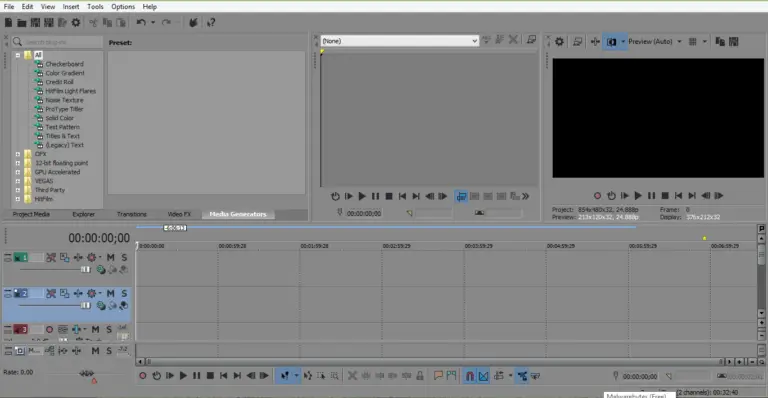The height and width of the screenshot is (398, 768).
Task: Switch to the Explorer tab
Action: tap(83, 214)
